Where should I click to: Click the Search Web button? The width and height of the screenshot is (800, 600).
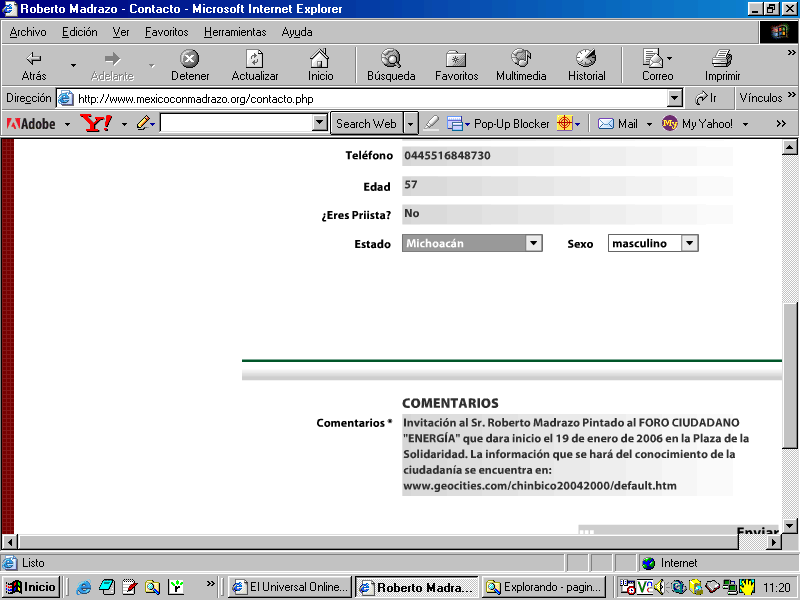tap(366, 123)
